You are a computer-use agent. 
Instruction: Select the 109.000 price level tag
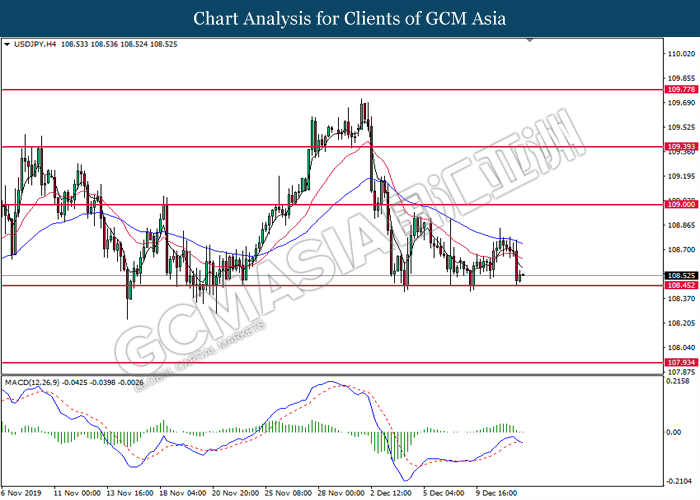tap(681, 204)
